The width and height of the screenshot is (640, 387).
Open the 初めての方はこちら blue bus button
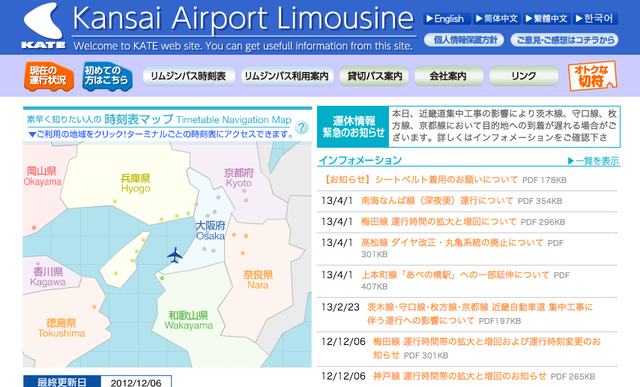pos(107,76)
